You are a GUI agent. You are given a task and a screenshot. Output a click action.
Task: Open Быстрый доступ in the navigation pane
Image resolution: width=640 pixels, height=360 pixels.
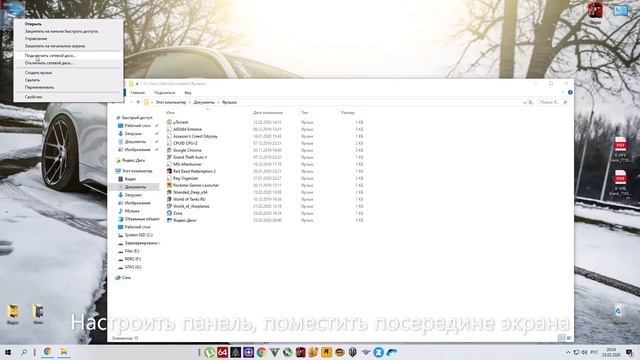click(134, 118)
